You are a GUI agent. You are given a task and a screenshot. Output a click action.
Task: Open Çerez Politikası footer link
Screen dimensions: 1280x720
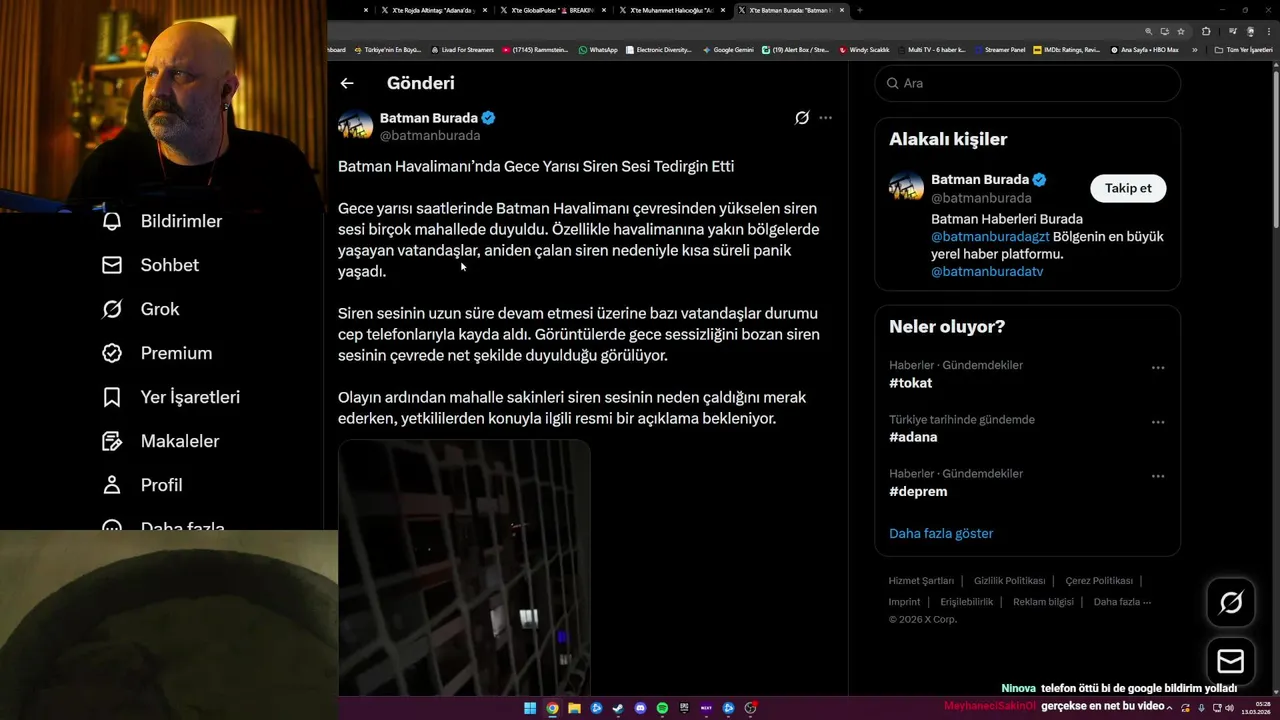[x=1099, y=581]
